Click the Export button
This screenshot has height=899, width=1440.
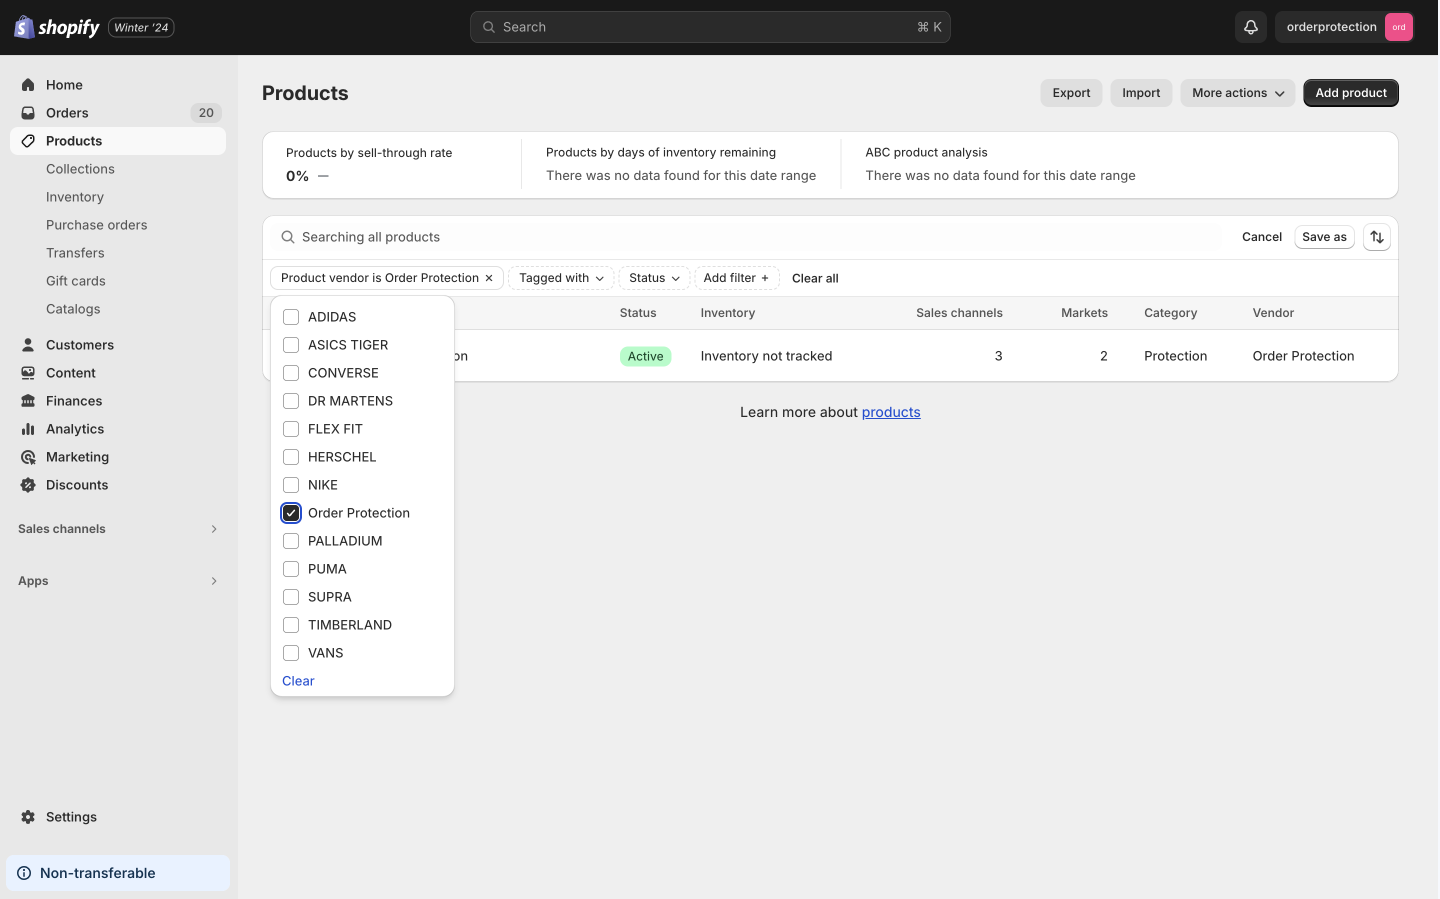point(1071,93)
